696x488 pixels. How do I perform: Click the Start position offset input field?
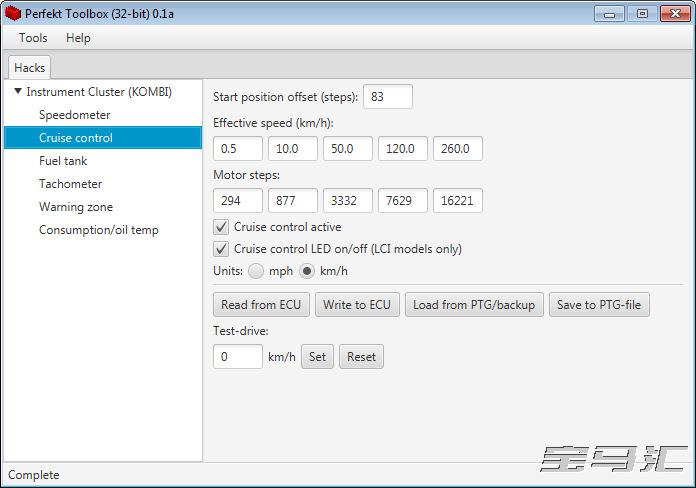tap(388, 97)
